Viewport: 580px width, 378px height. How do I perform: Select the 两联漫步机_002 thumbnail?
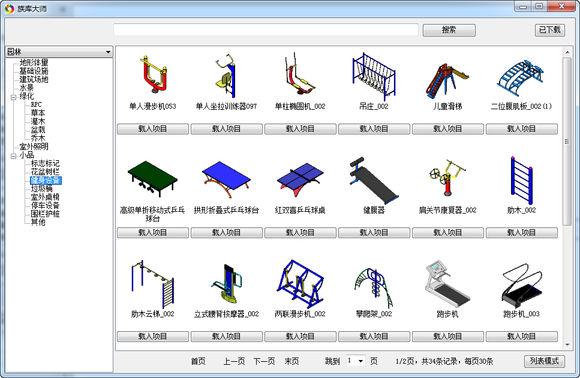[x=300, y=284]
